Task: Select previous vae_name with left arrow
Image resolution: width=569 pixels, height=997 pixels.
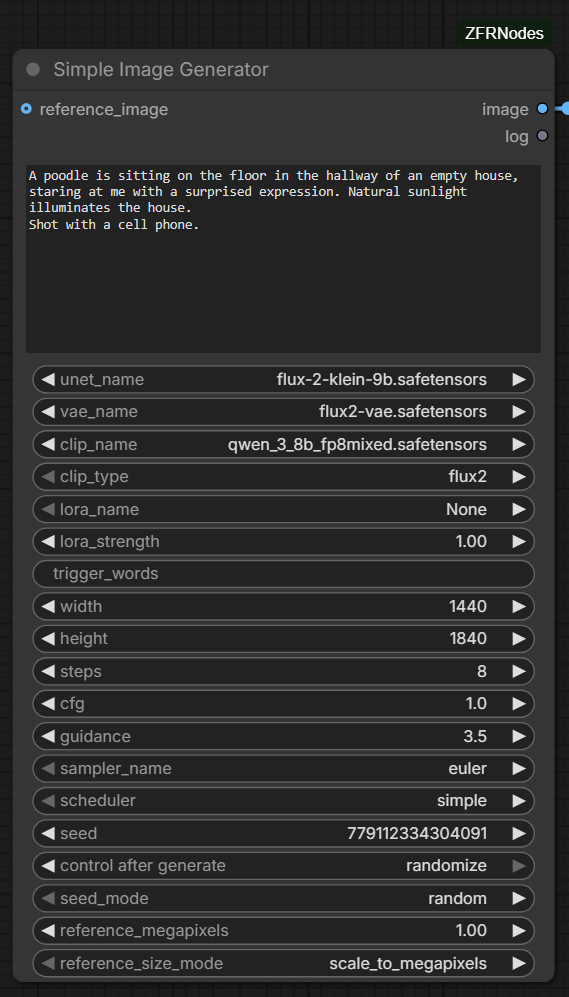Action: pos(48,412)
